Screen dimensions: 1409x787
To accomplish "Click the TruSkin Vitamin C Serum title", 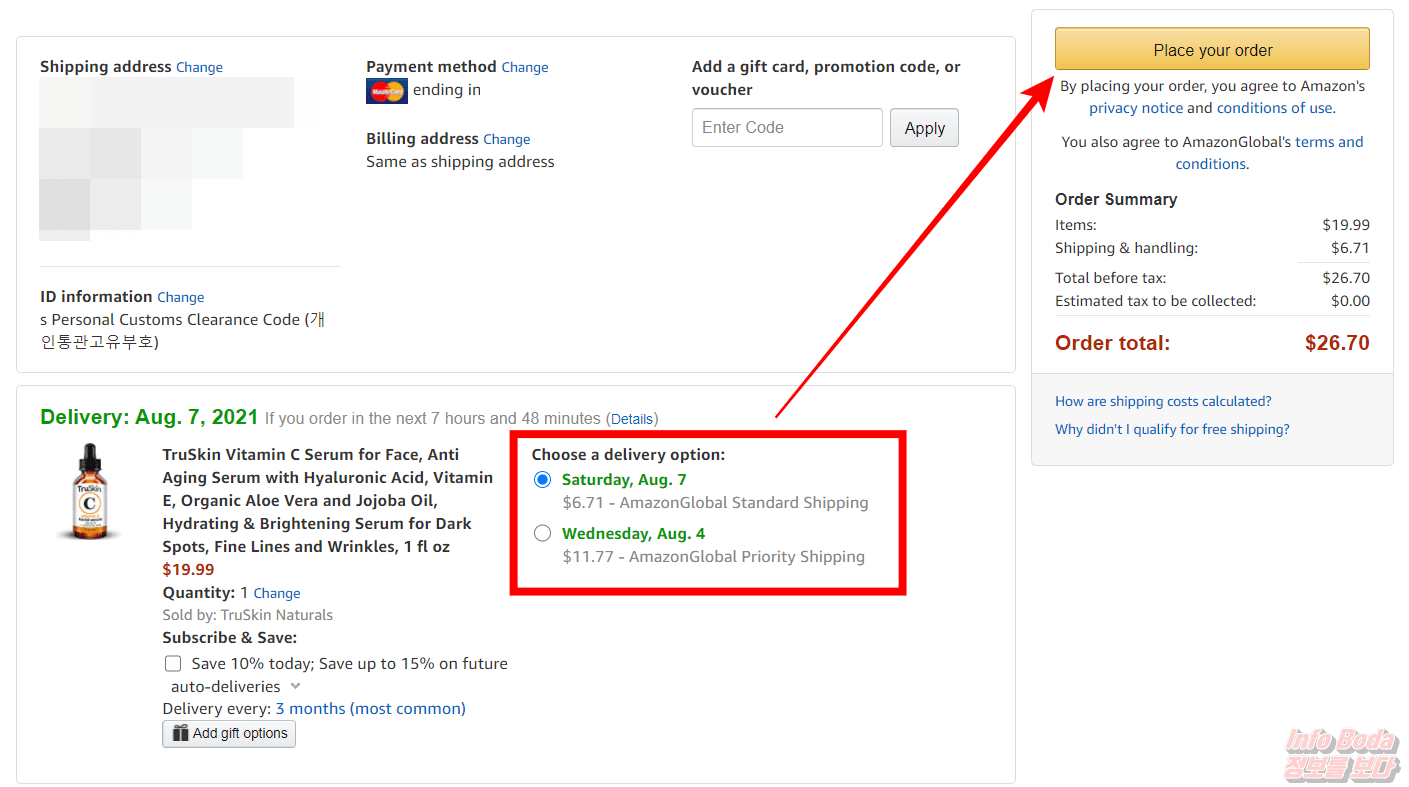I will pyautogui.click(x=328, y=500).
